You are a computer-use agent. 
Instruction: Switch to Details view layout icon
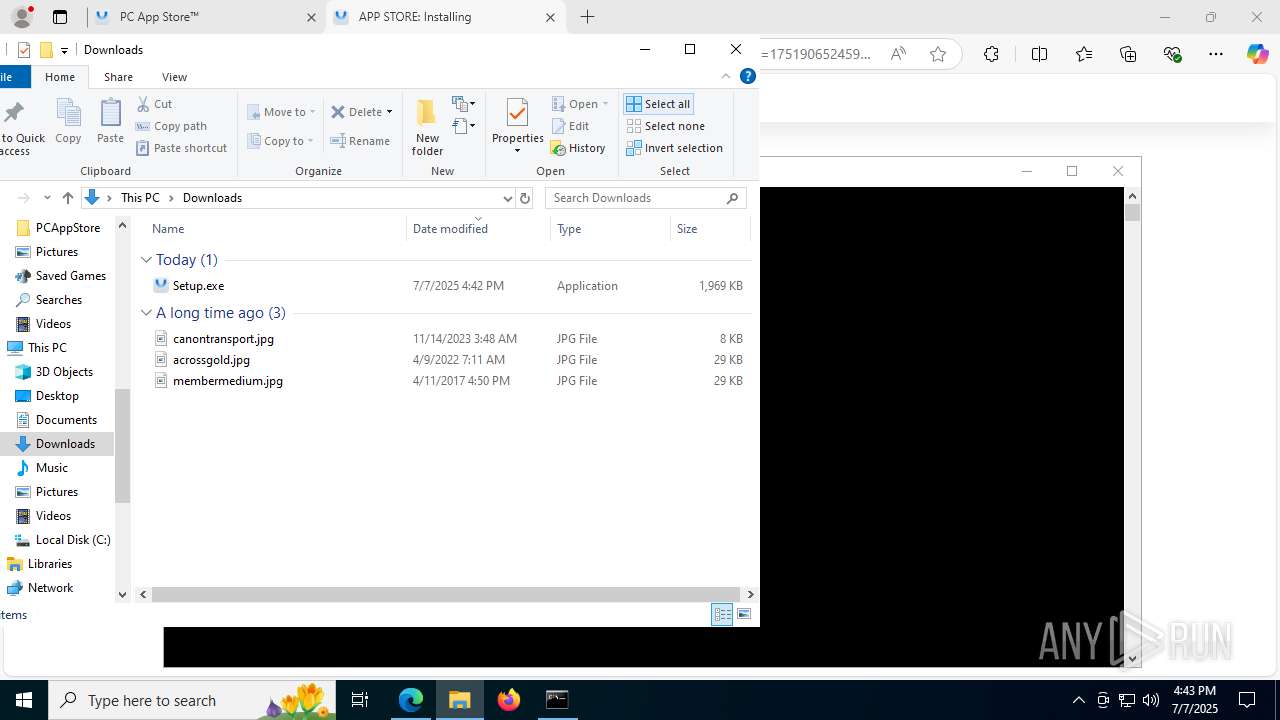point(722,615)
